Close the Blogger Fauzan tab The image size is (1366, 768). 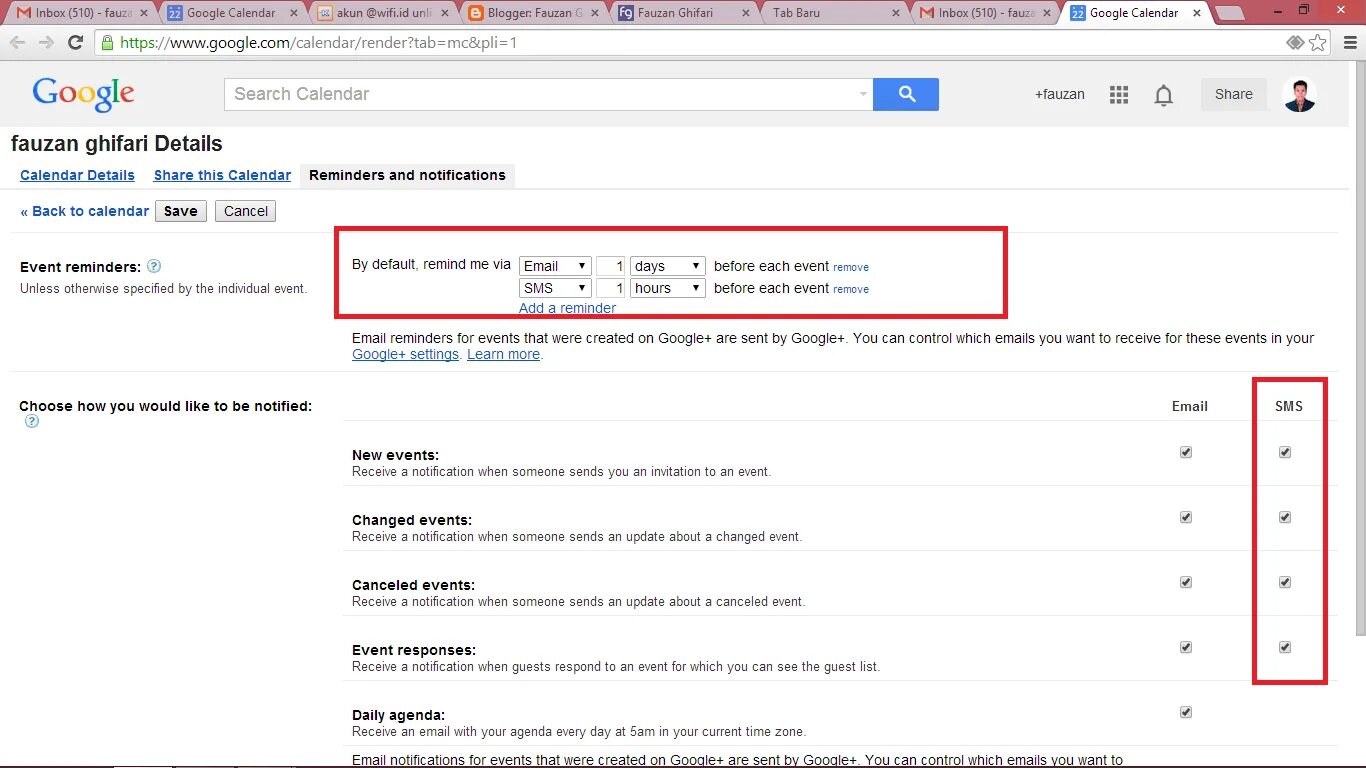coord(596,13)
